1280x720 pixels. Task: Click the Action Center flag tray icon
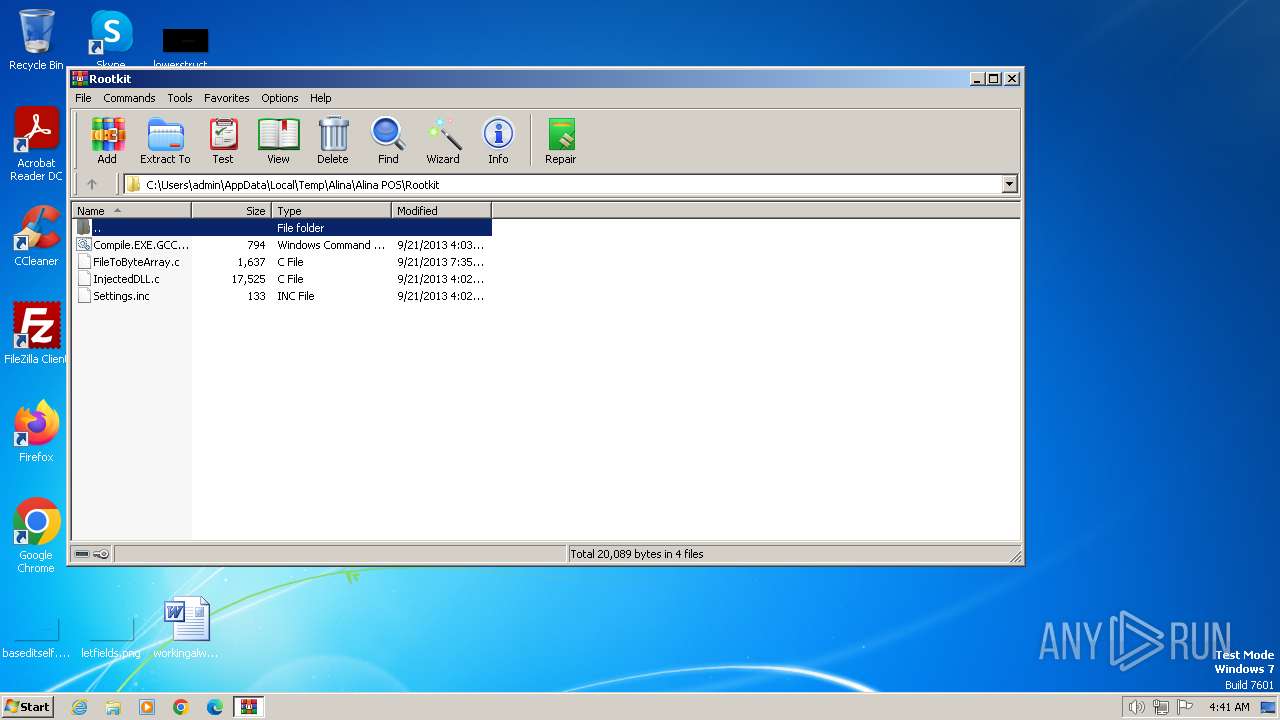tap(1185, 707)
